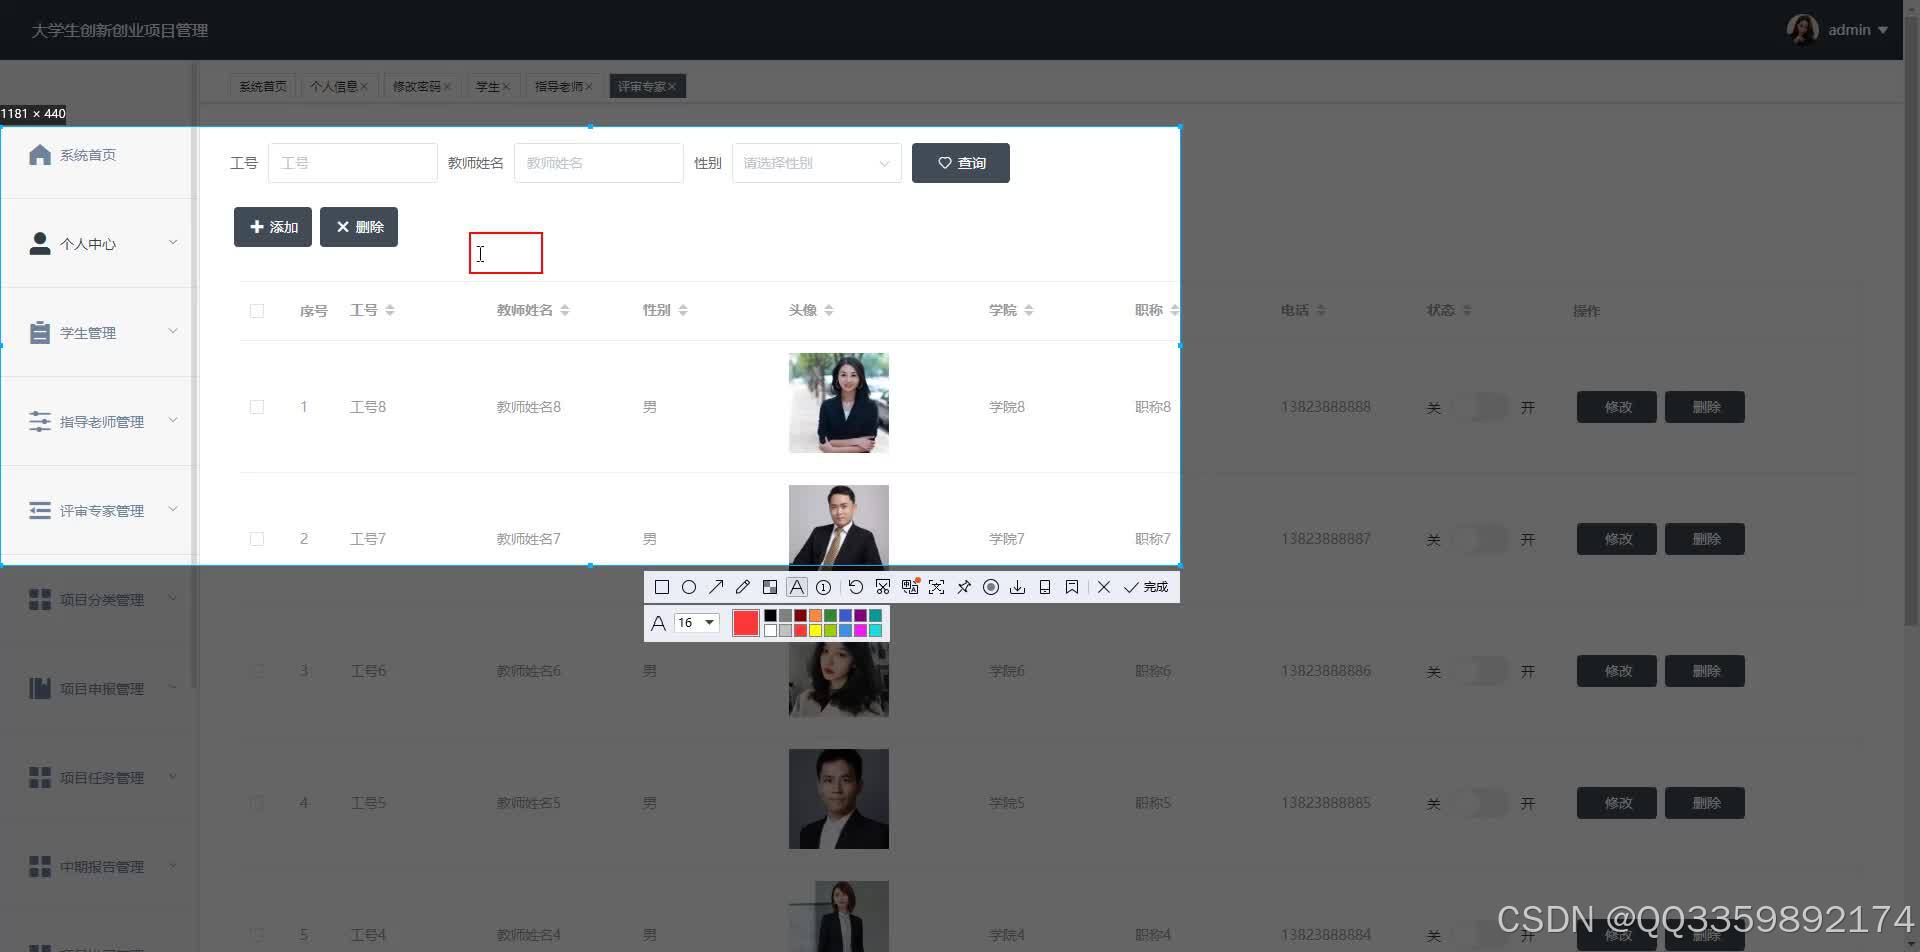Toggle the status switch for 13823888887
The image size is (1920, 952).
[1480, 539]
